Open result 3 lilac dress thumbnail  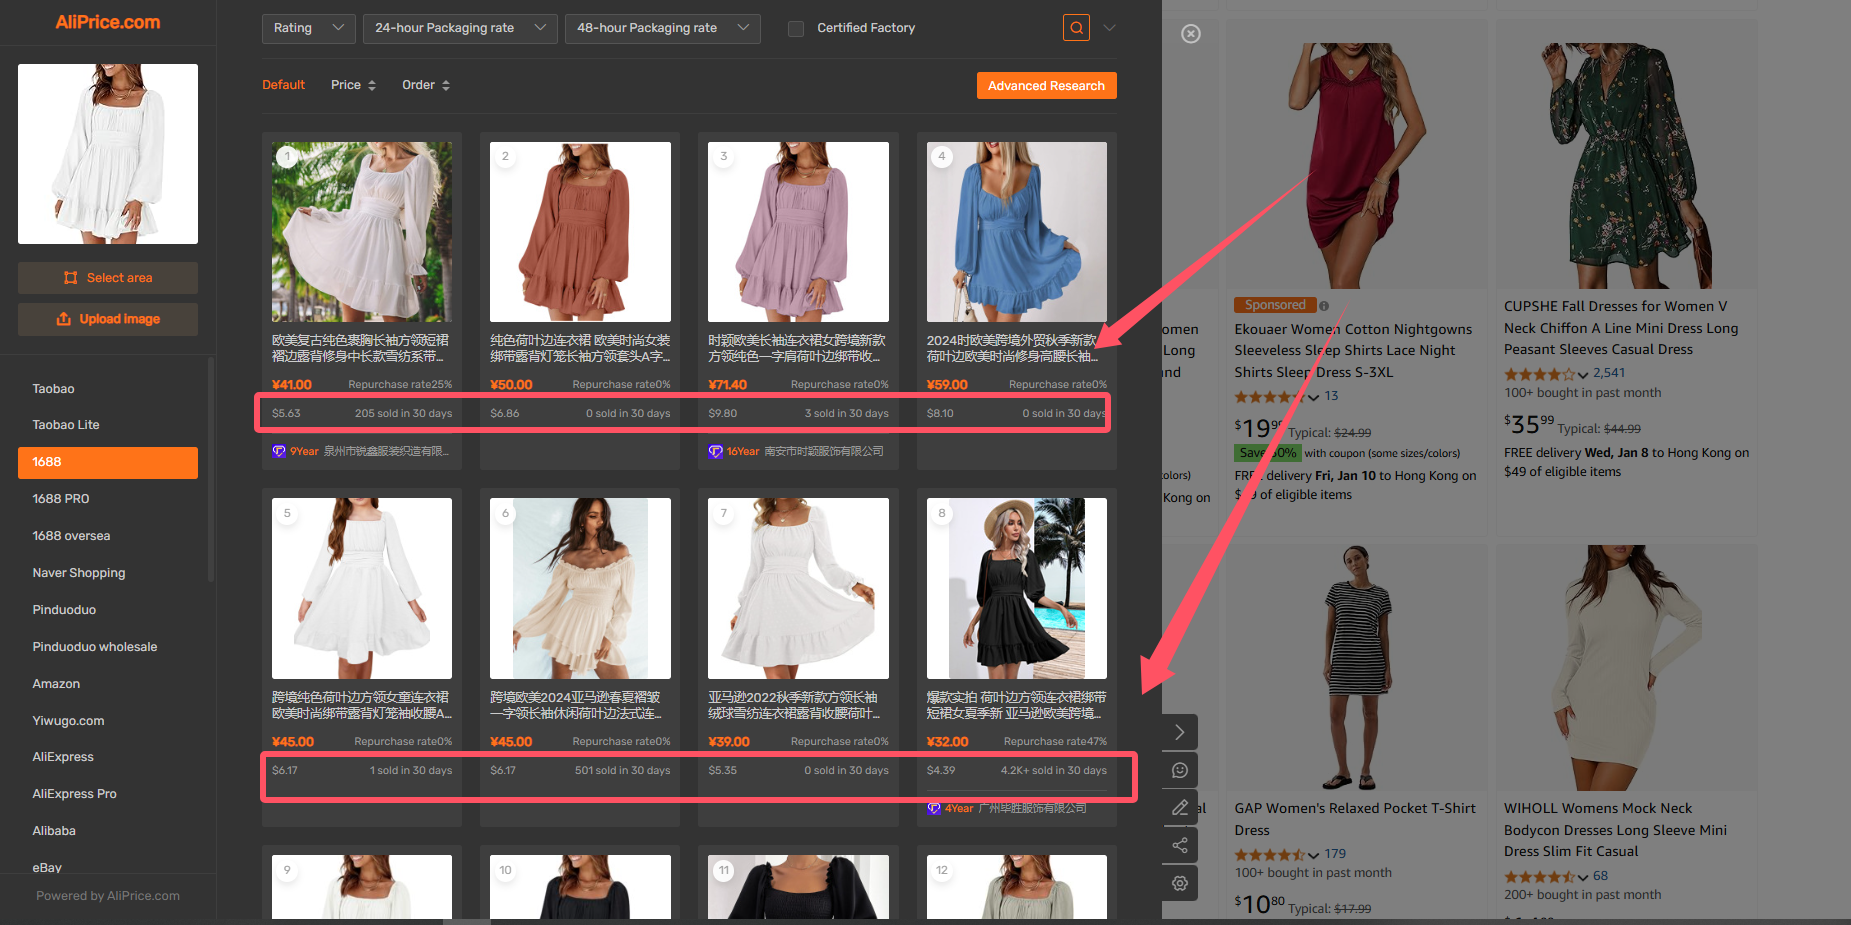tap(798, 232)
